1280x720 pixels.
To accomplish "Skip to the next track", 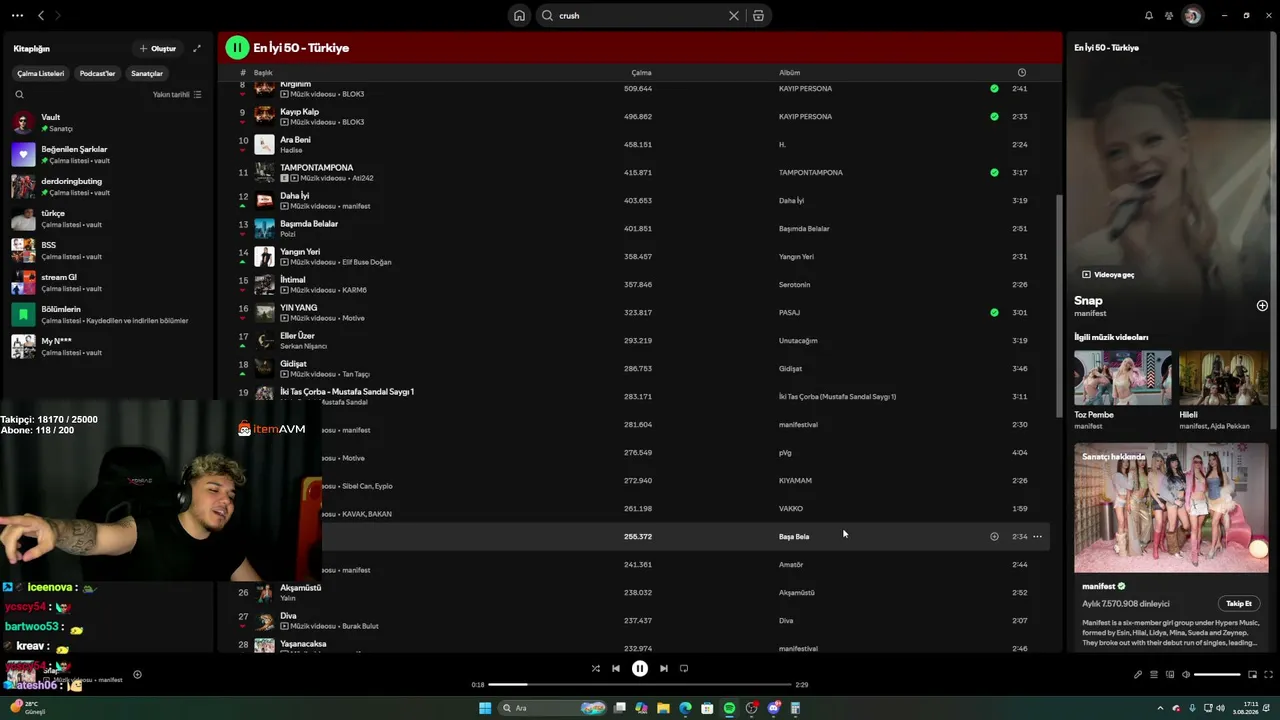I will coord(664,669).
